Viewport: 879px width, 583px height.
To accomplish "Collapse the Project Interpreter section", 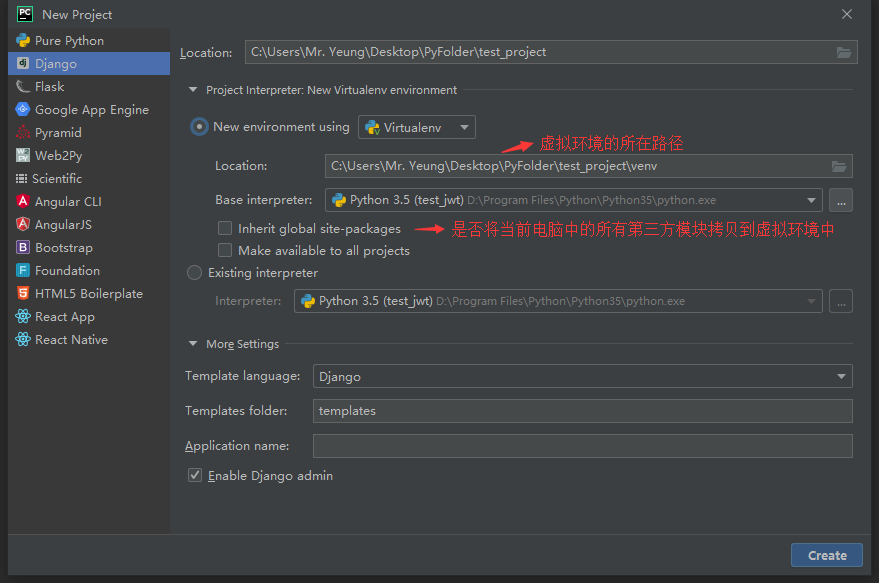I will 193,90.
